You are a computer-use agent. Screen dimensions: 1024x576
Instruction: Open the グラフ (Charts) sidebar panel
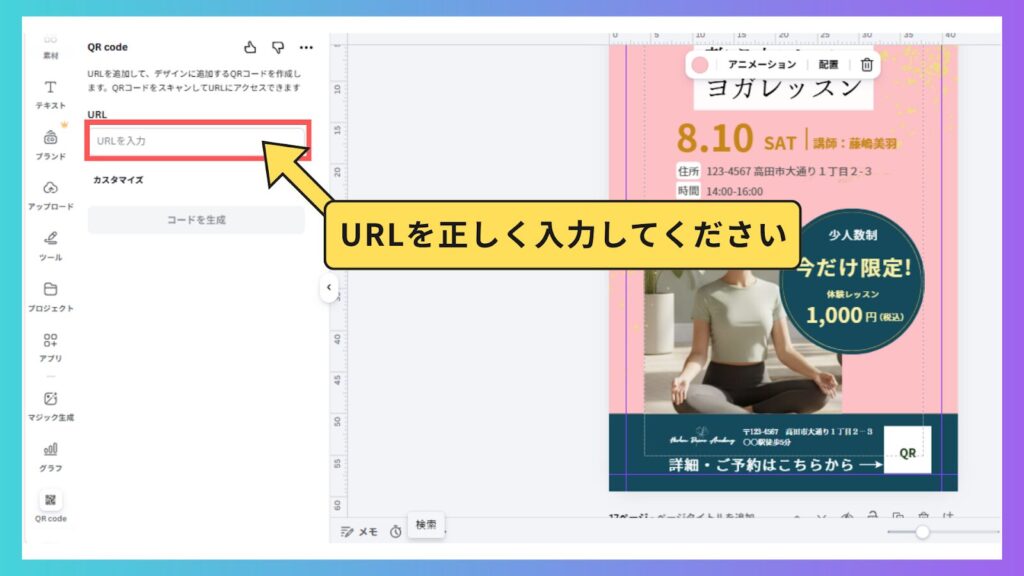click(50, 455)
